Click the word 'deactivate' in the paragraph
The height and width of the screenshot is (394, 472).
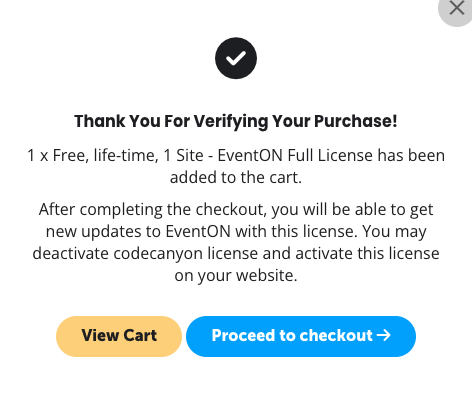pyautogui.click(x=70, y=253)
